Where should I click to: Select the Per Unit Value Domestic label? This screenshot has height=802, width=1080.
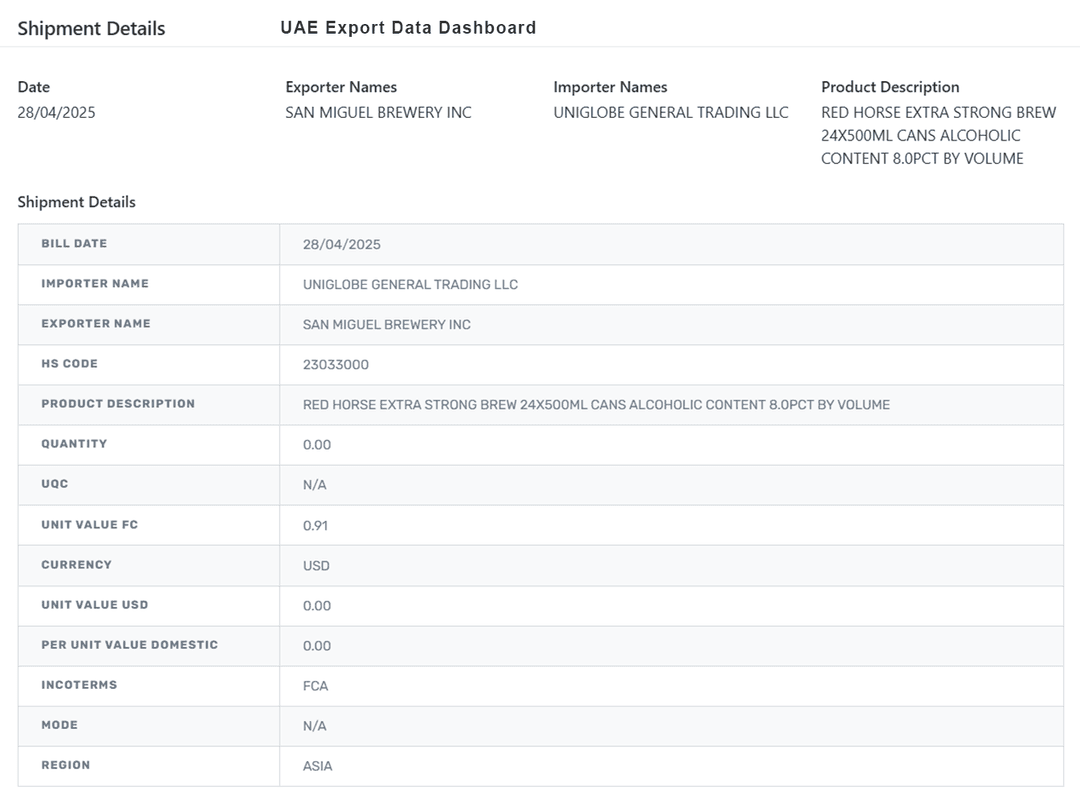129,645
